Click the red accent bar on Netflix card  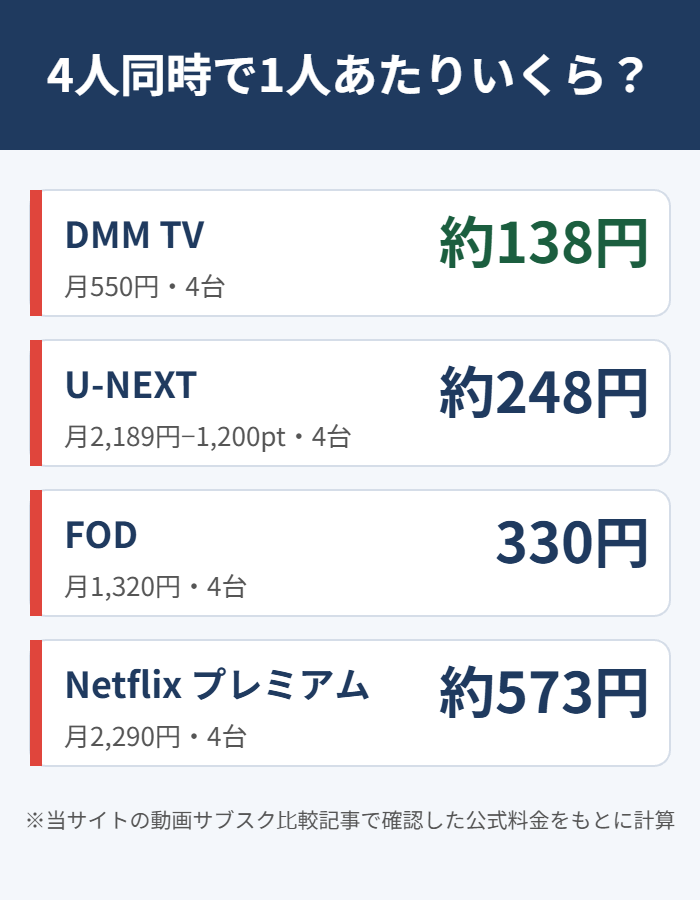[x=36, y=703]
